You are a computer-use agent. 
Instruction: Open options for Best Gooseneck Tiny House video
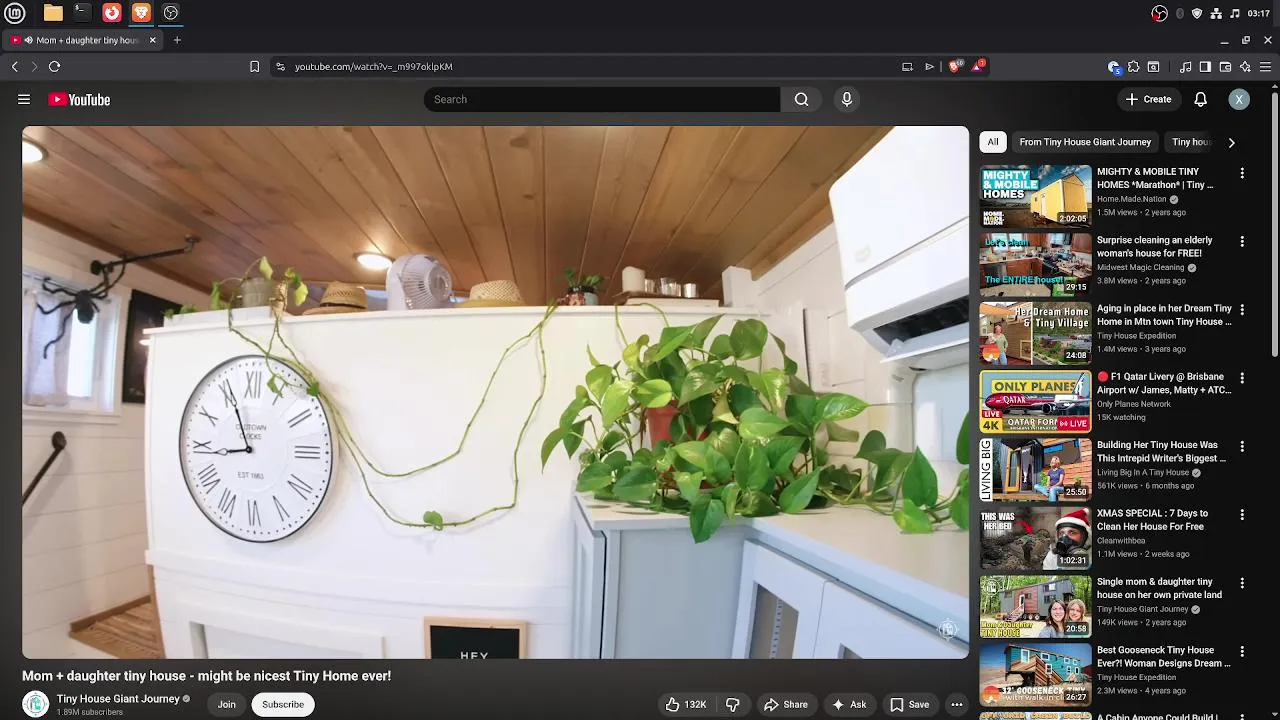click(1242, 651)
